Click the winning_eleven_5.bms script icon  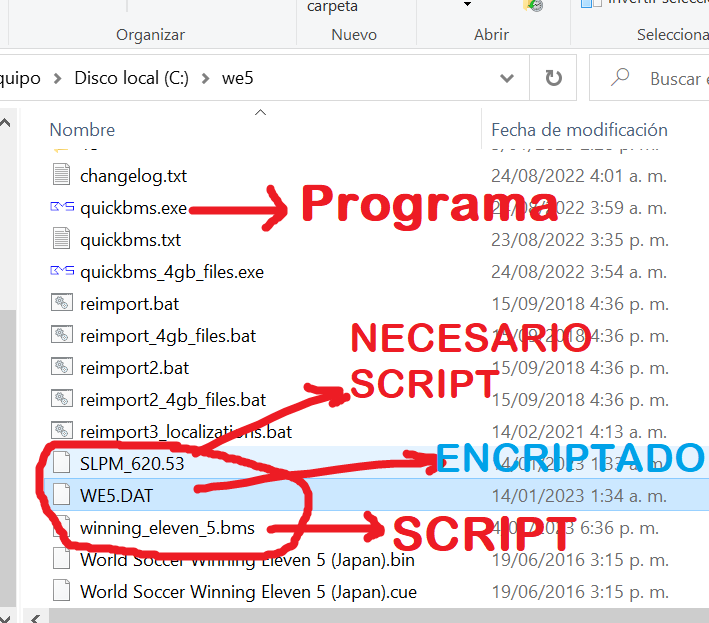[62, 527]
